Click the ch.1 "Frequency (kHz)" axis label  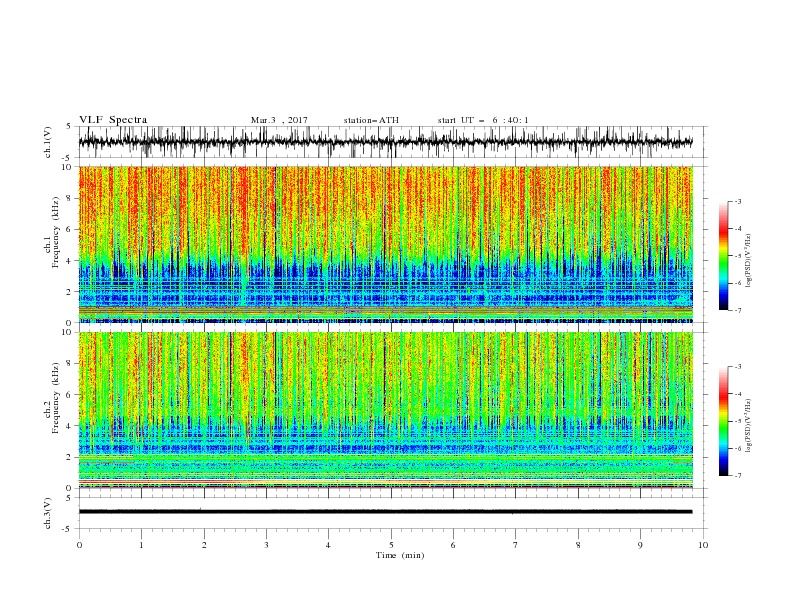tap(56, 232)
